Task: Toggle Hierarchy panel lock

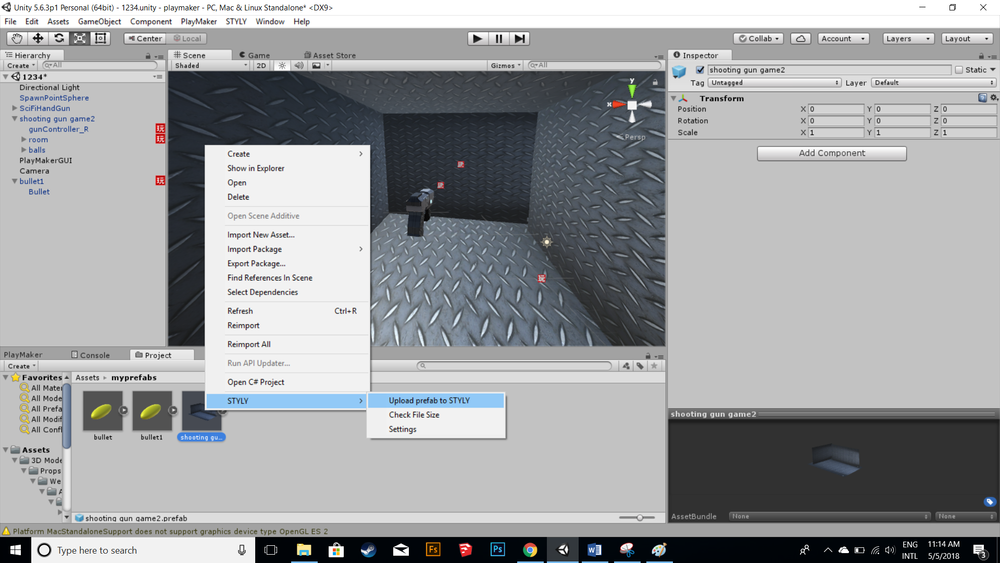Action: pyautogui.click(x=148, y=55)
